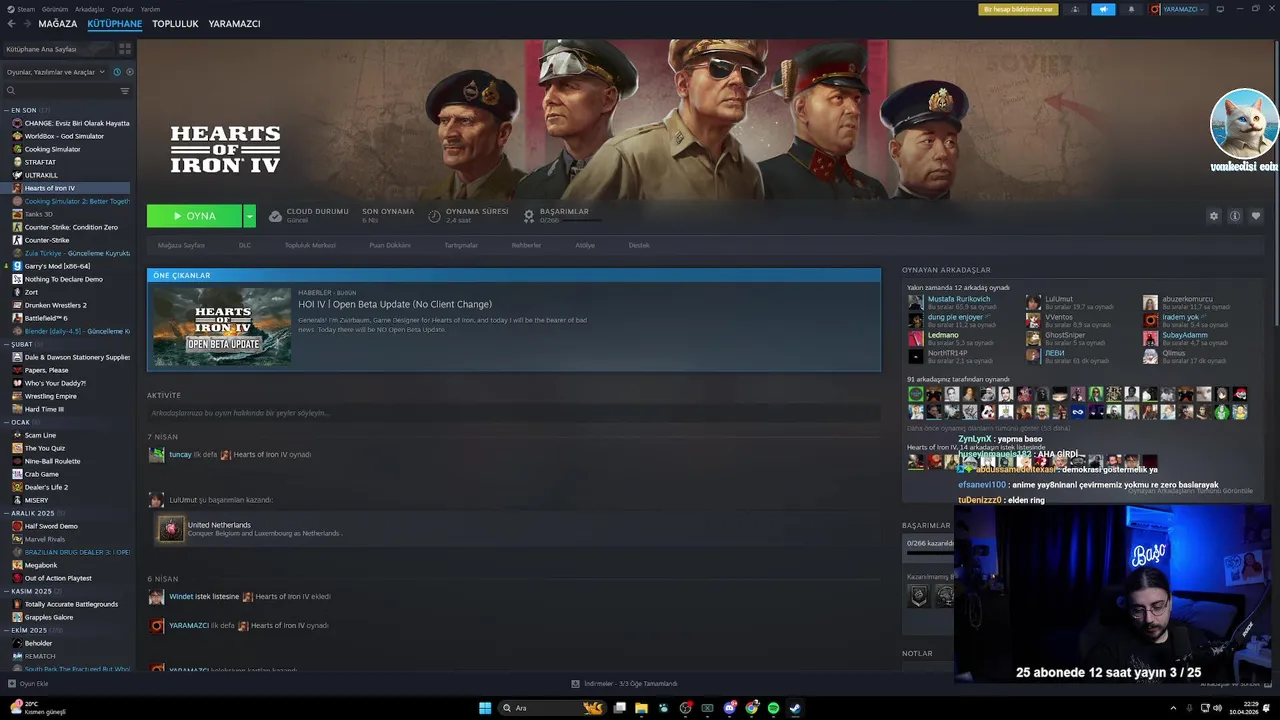Open announcements megaphone icon
Viewport: 1280px width, 720px height.
pos(1103,9)
